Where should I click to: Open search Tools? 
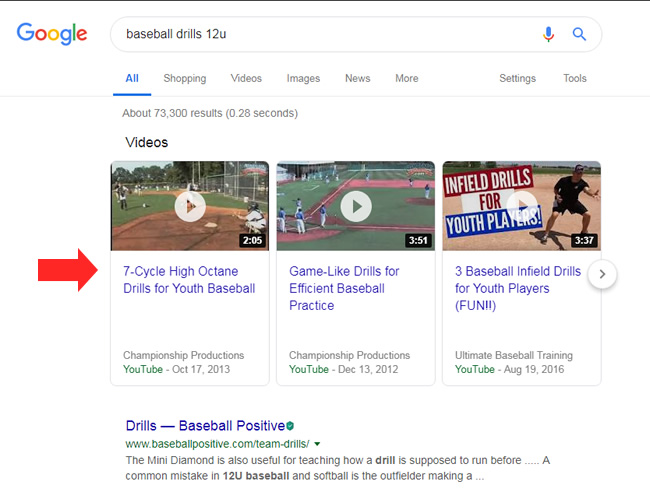tap(575, 78)
